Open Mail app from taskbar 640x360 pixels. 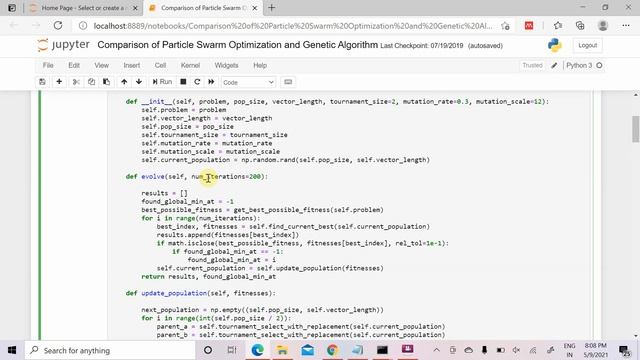307,350
